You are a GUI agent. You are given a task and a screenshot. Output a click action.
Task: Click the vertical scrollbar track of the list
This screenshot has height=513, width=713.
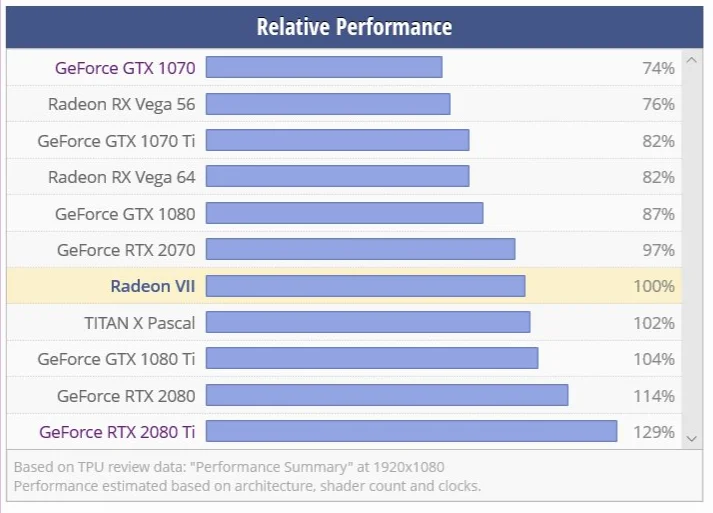(x=692, y=249)
